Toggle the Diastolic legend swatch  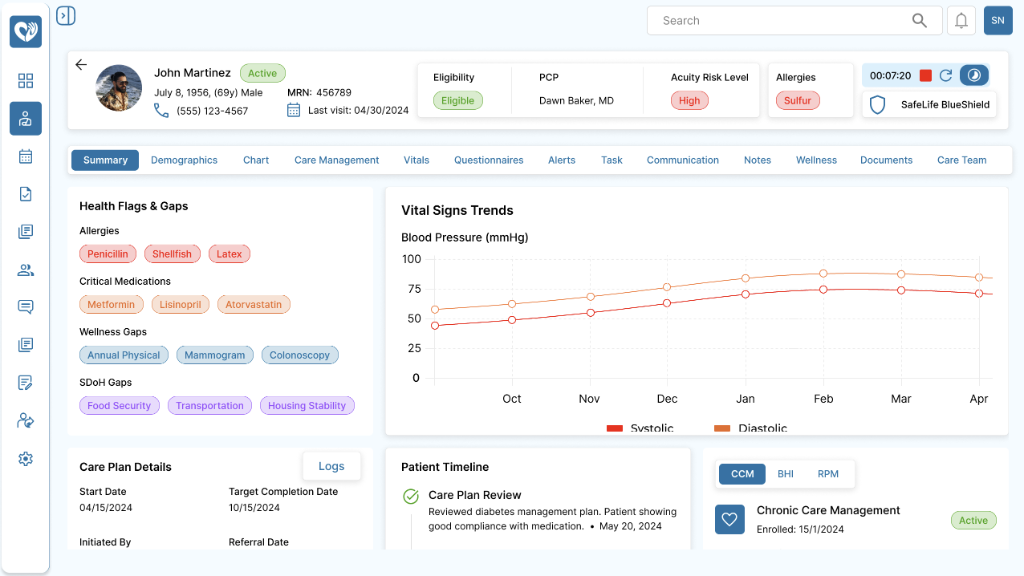click(722, 428)
